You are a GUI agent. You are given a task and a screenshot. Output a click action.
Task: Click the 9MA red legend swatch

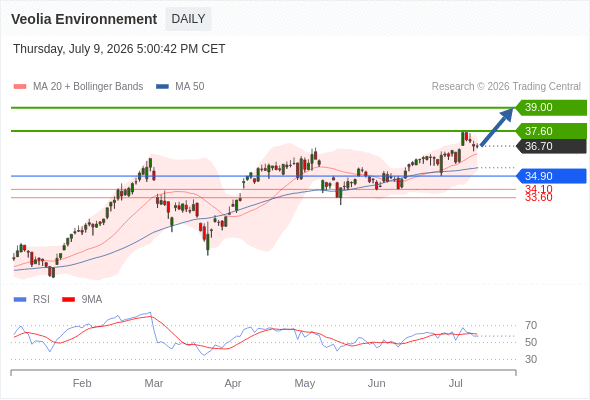68,300
